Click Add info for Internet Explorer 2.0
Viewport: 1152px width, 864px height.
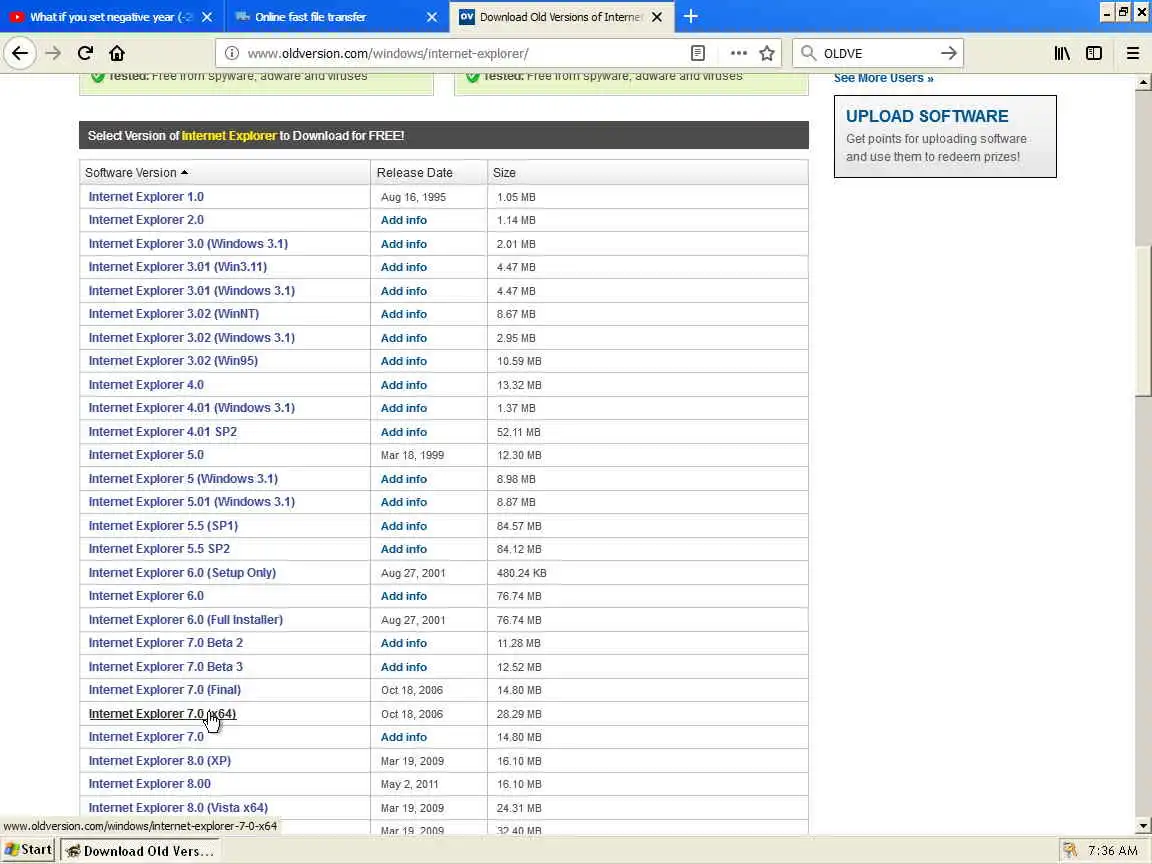point(403,220)
